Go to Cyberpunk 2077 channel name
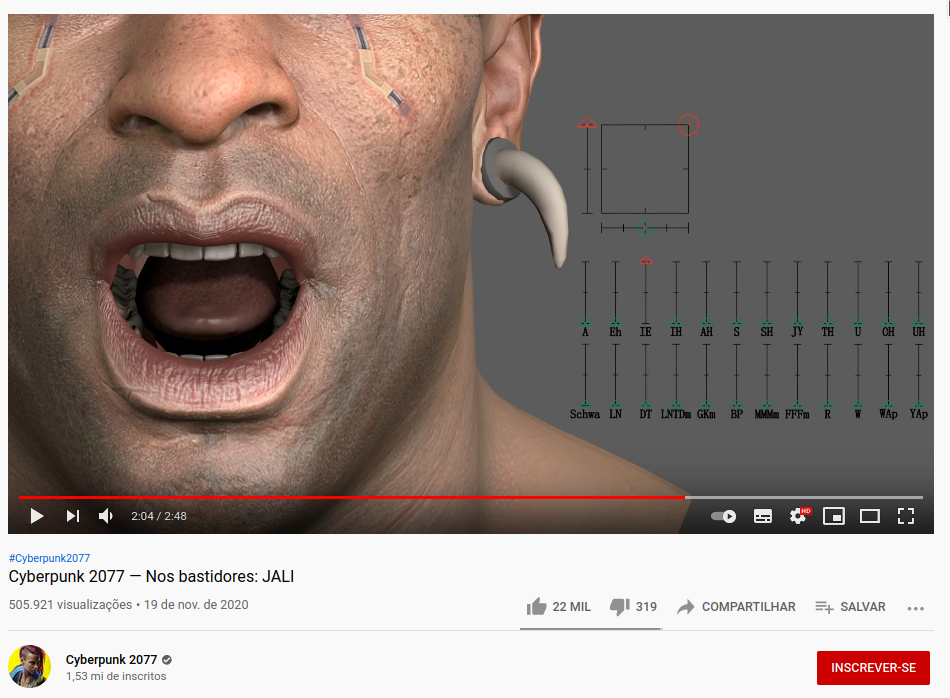This screenshot has width=950, height=698. click(x=111, y=659)
